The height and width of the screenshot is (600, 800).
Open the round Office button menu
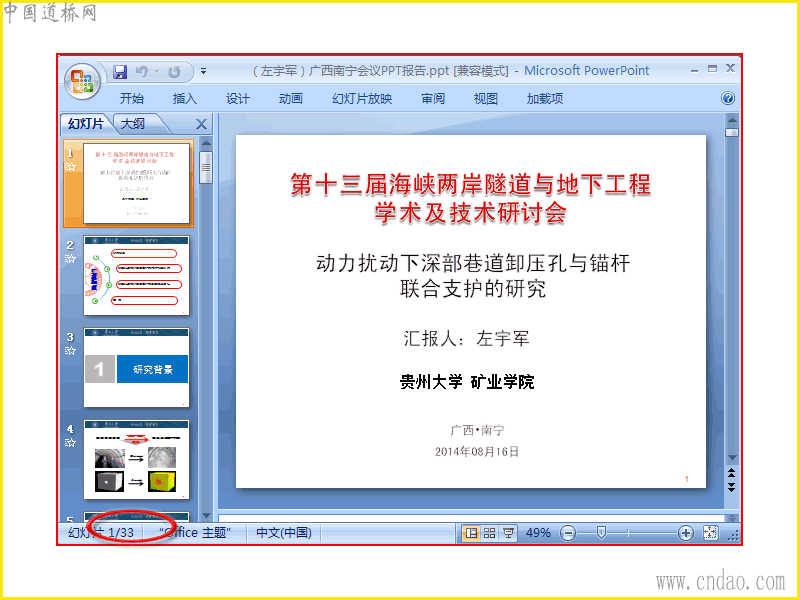tap(82, 80)
